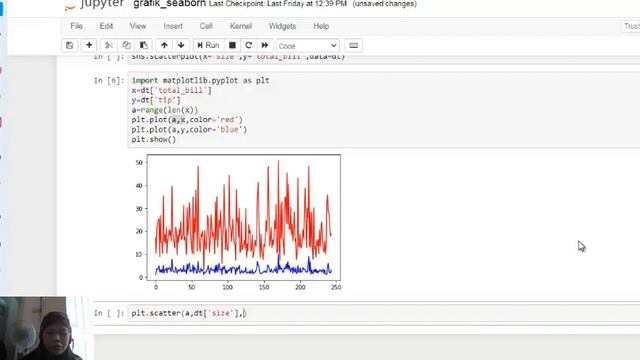Open the Insert menu
The width and height of the screenshot is (640, 360).
(173, 26)
